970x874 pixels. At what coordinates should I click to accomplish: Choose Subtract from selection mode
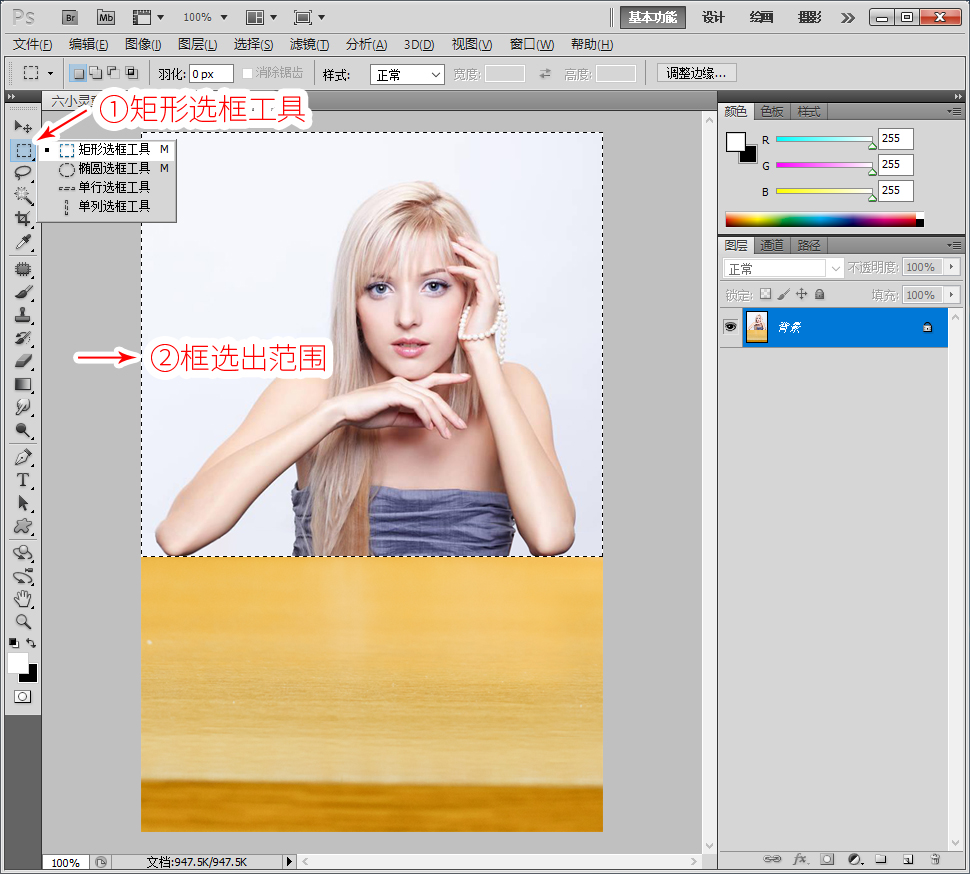113,73
